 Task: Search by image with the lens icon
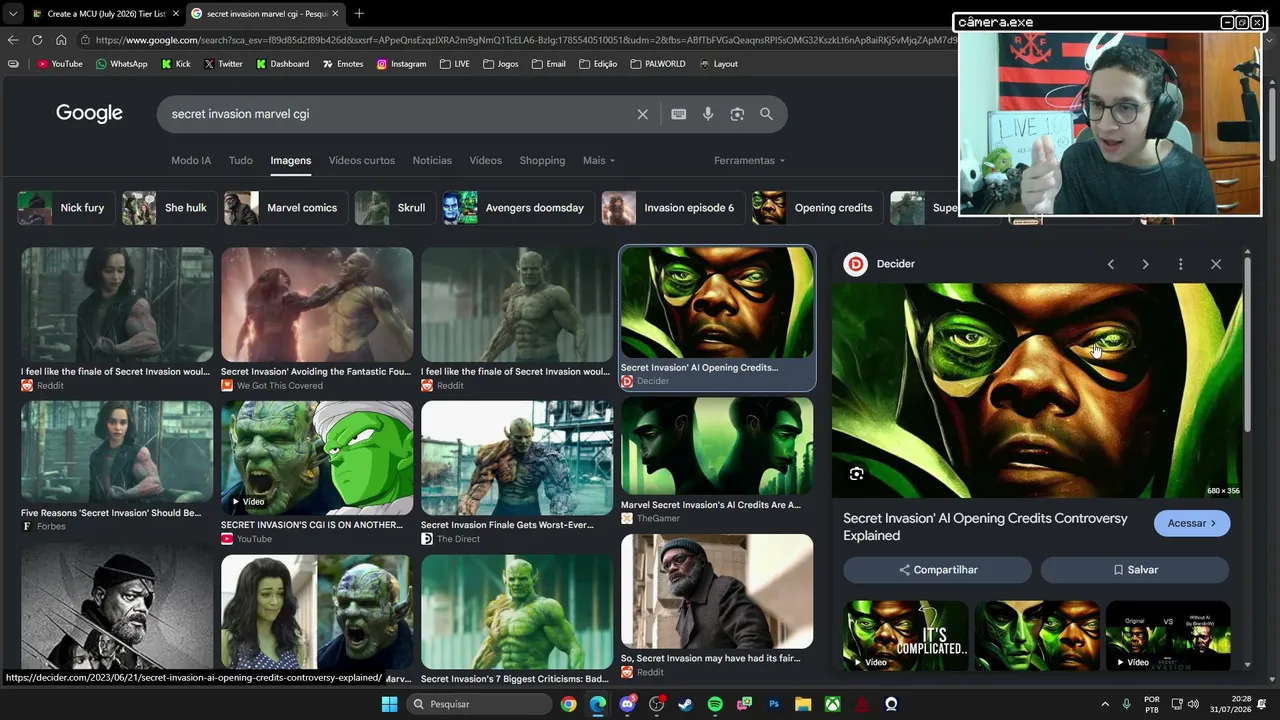pos(737,114)
